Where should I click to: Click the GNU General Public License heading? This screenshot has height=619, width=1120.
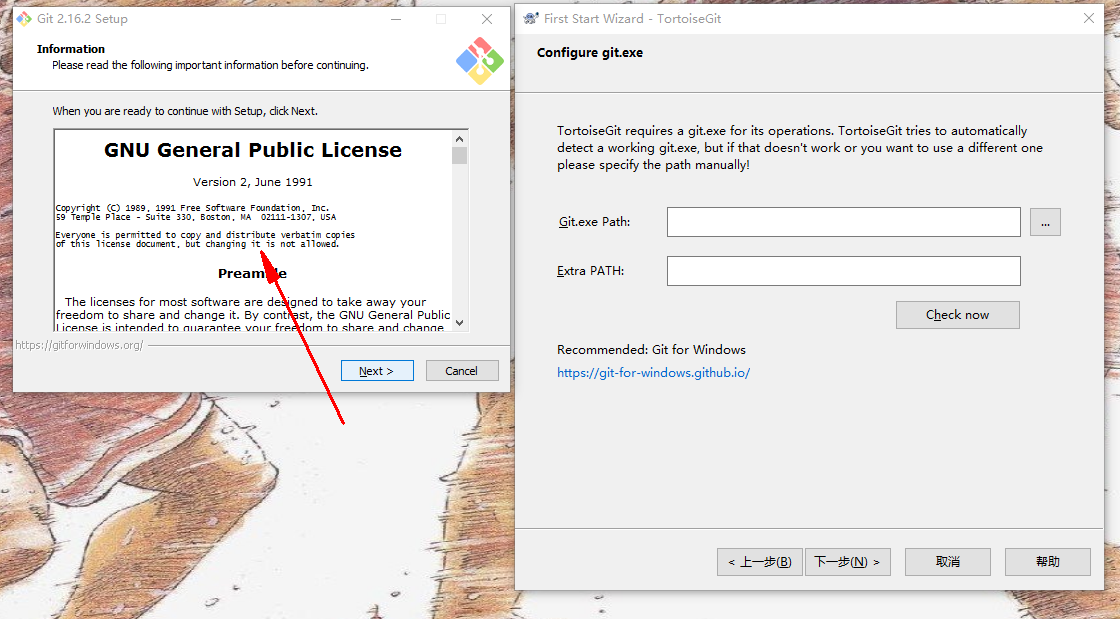253,150
